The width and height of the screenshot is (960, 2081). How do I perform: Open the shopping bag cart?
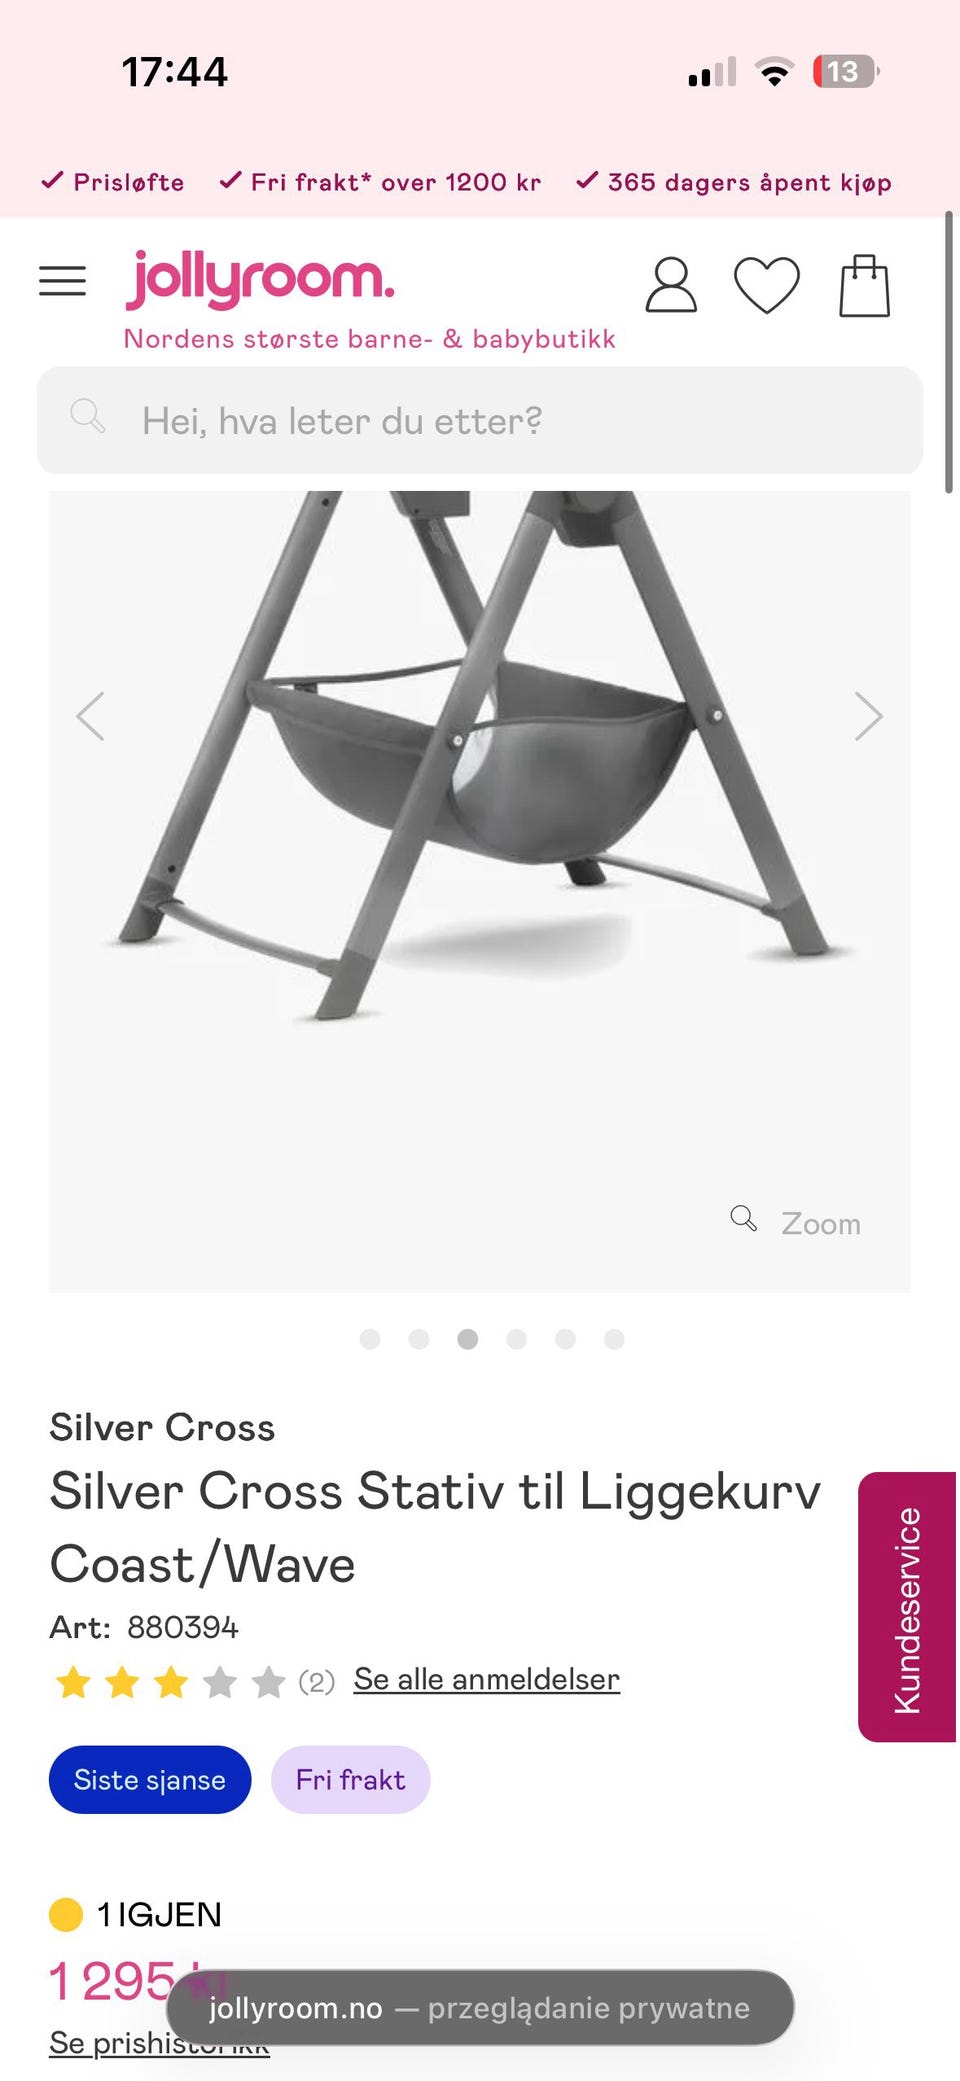(x=864, y=285)
